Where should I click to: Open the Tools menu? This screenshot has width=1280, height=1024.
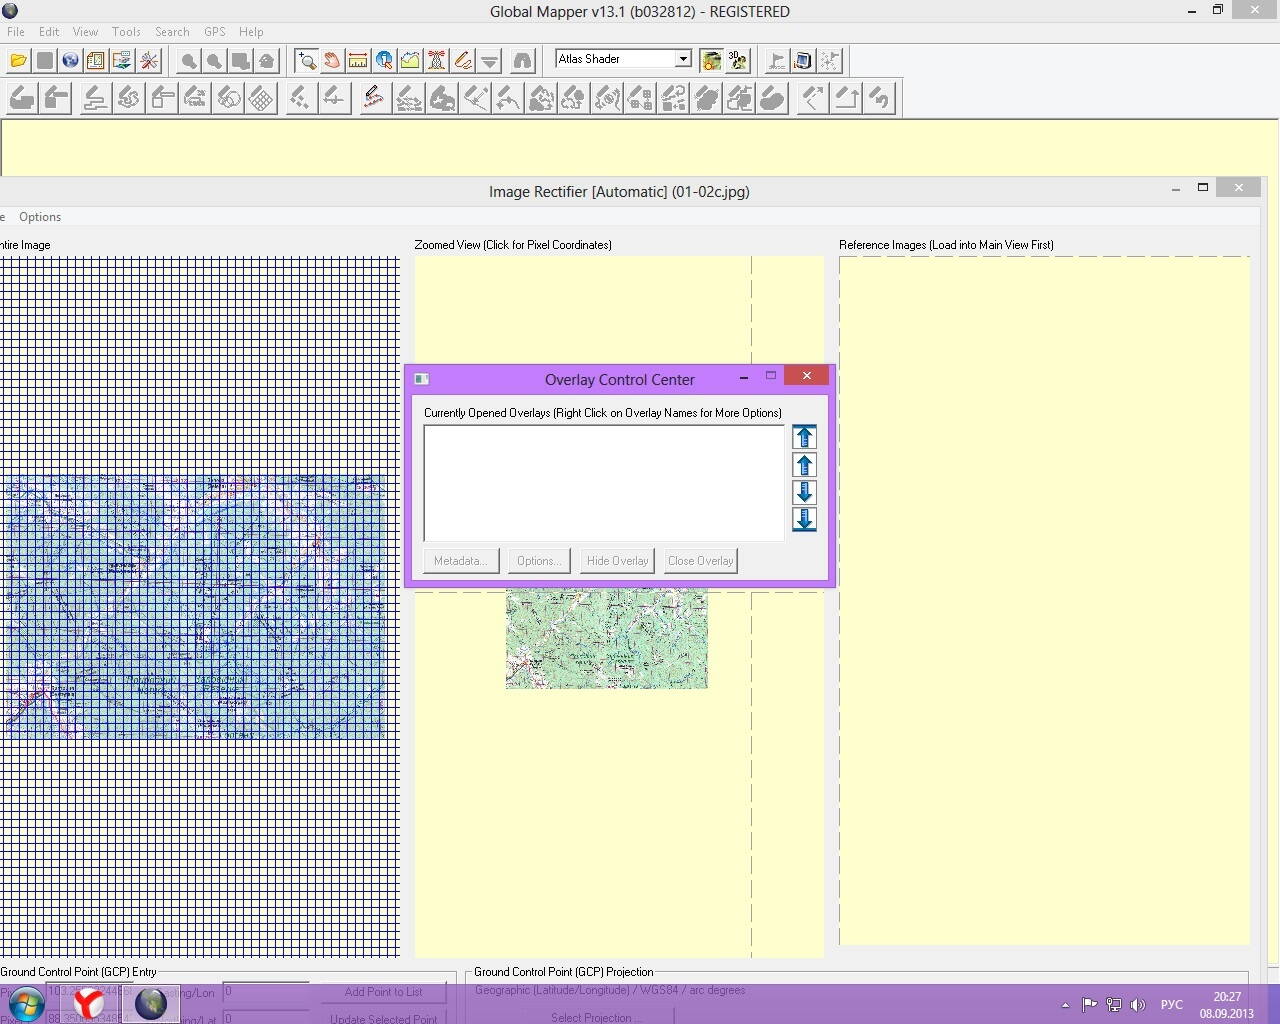pos(126,32)
